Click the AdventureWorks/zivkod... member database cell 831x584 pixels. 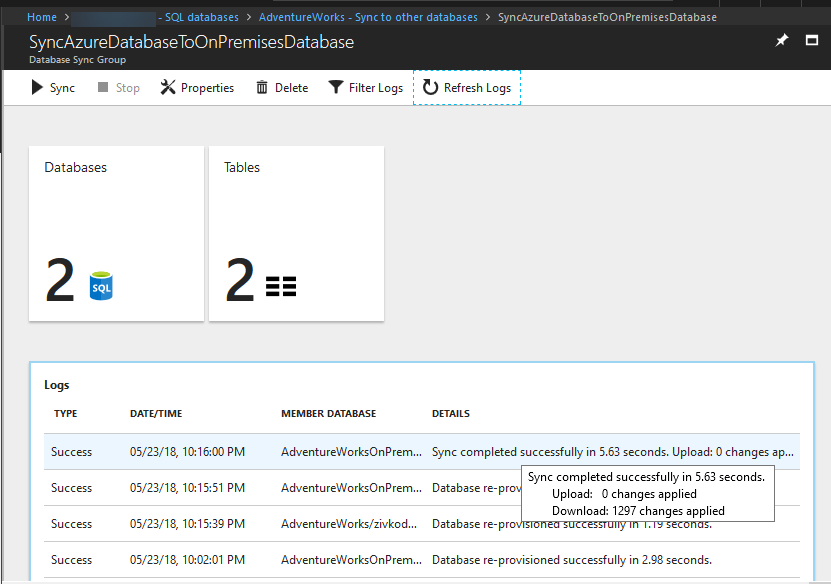[349, 524]
